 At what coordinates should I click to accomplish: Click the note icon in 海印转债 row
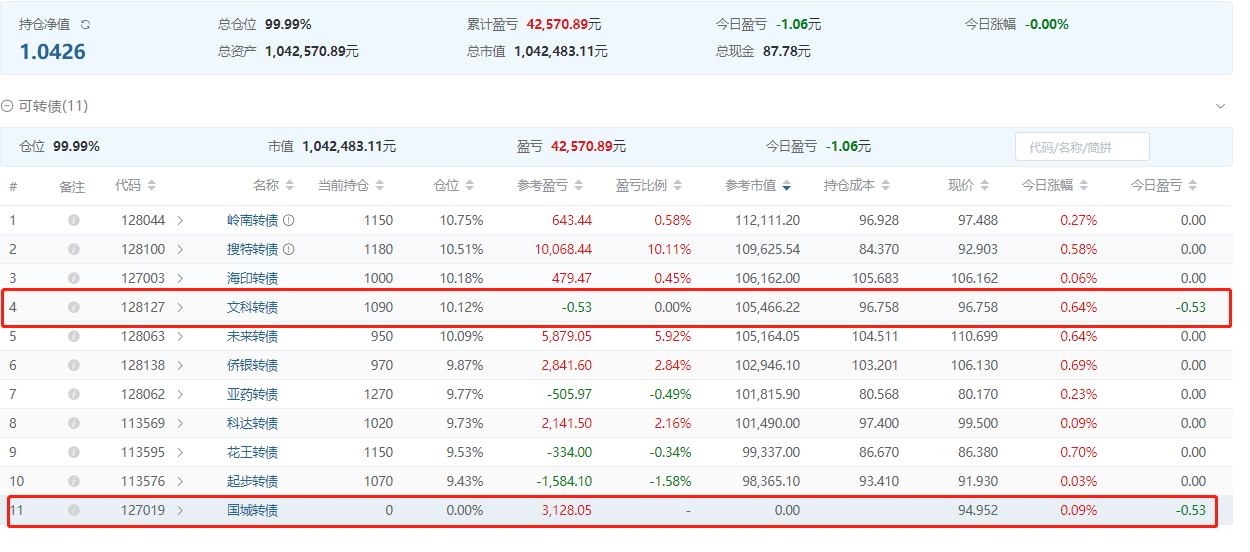pyautogui.click(x=73, y=278)
